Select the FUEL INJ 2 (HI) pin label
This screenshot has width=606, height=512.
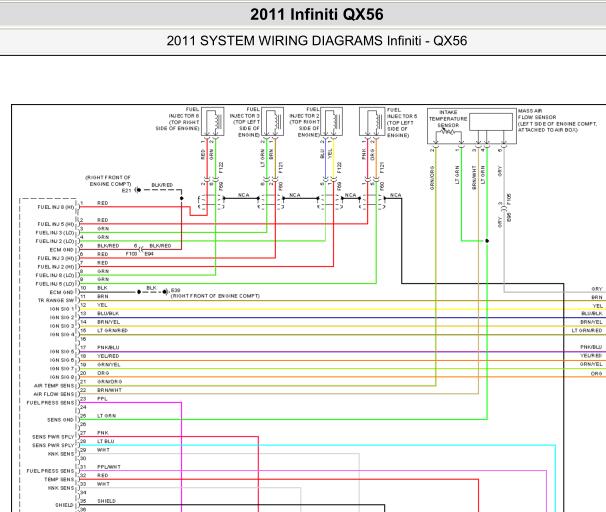pos(56,267)
